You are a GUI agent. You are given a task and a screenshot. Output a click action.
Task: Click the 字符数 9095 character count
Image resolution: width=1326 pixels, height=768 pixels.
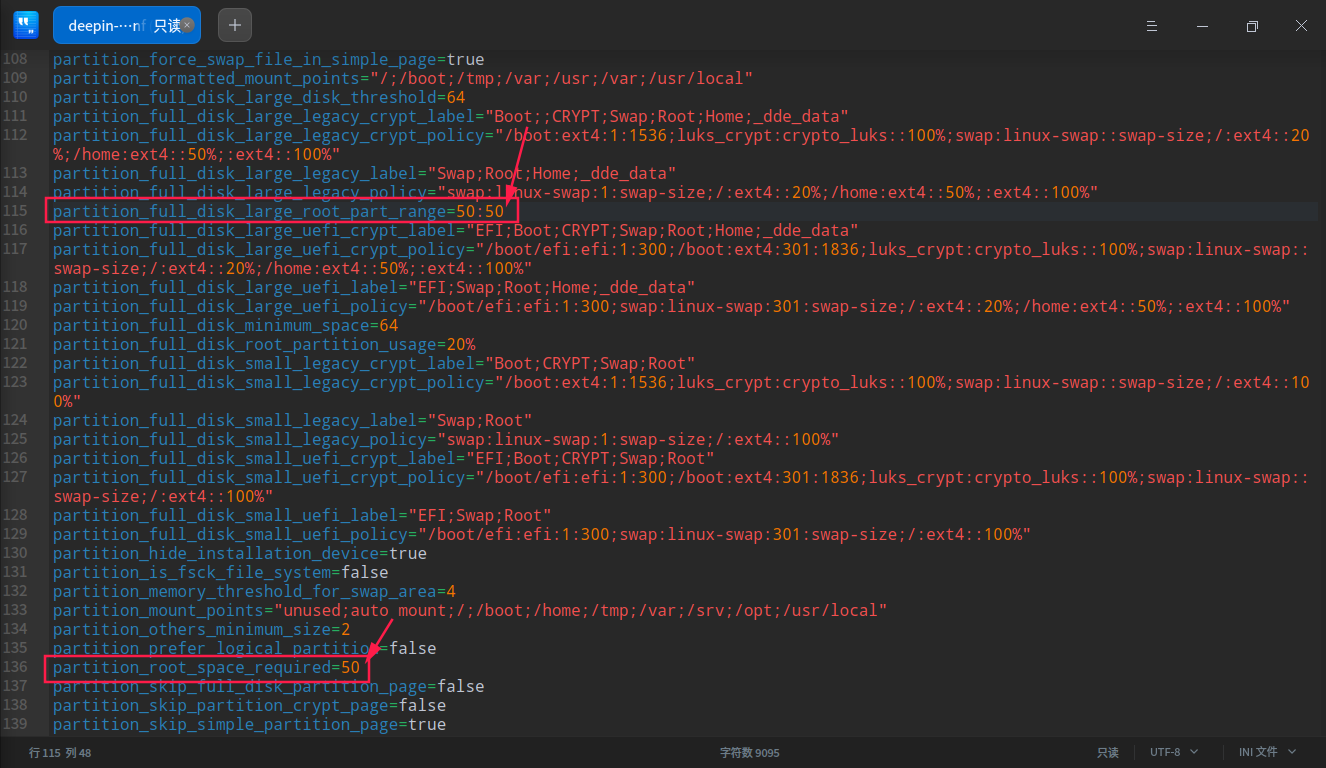[x=749, y=751]
